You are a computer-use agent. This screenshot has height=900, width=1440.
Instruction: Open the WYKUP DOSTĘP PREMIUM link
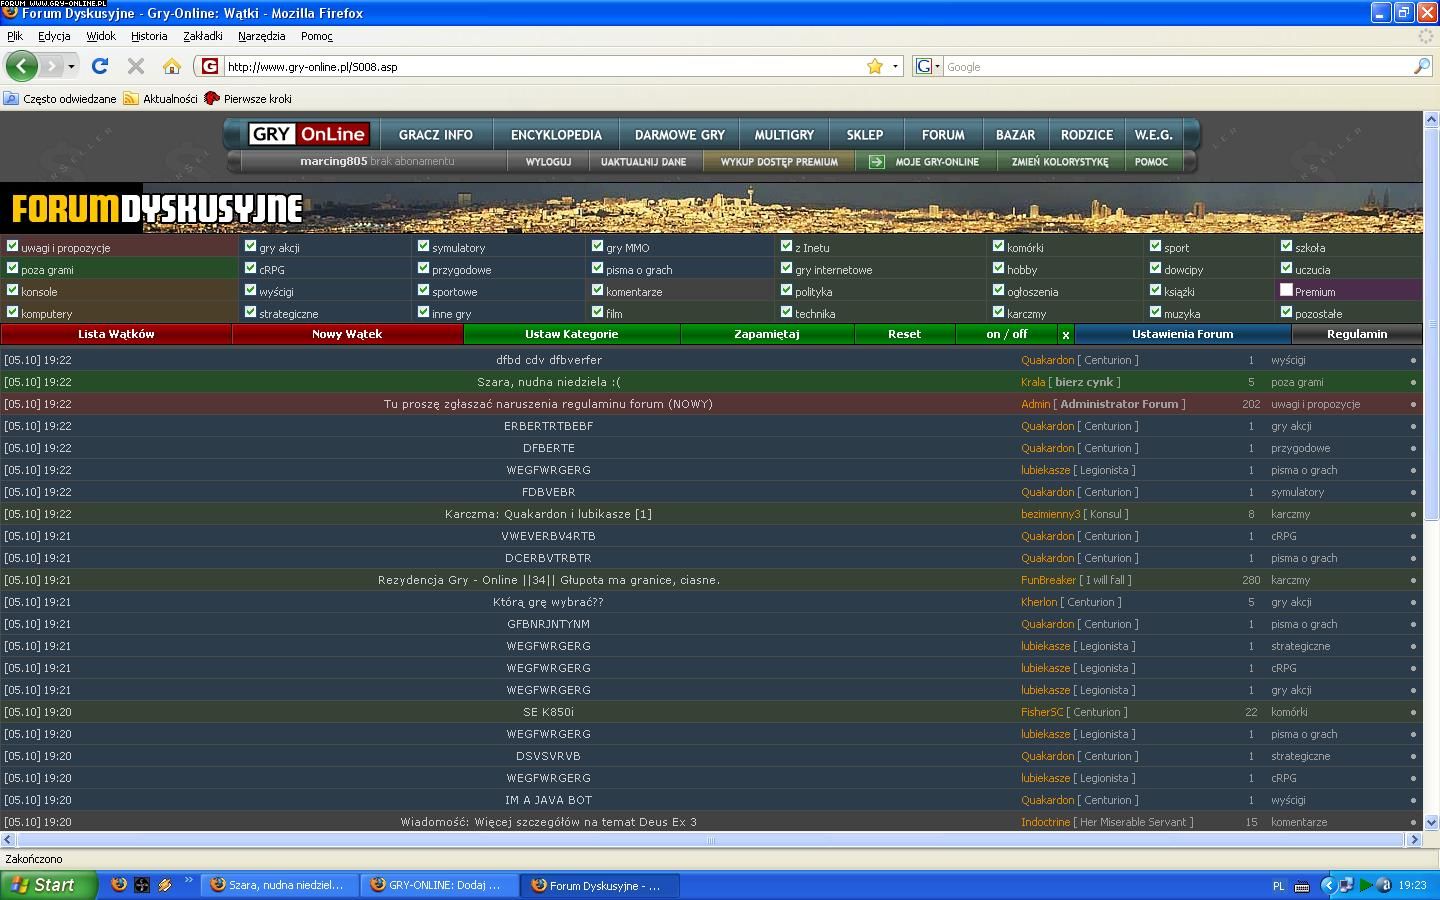click(x=779, y=162)
